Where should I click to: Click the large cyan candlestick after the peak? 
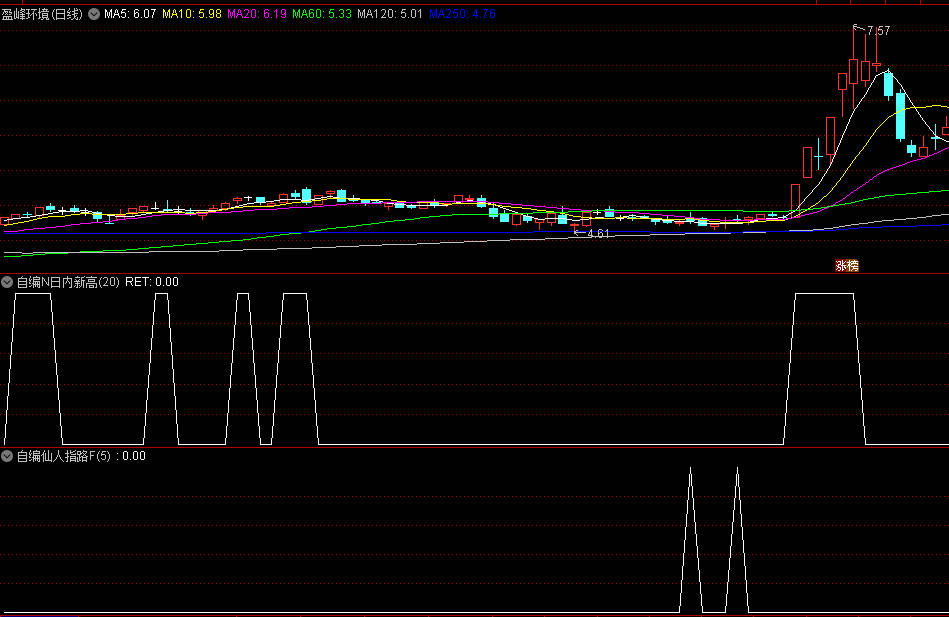pyautogui.click(x=901, y=117)
